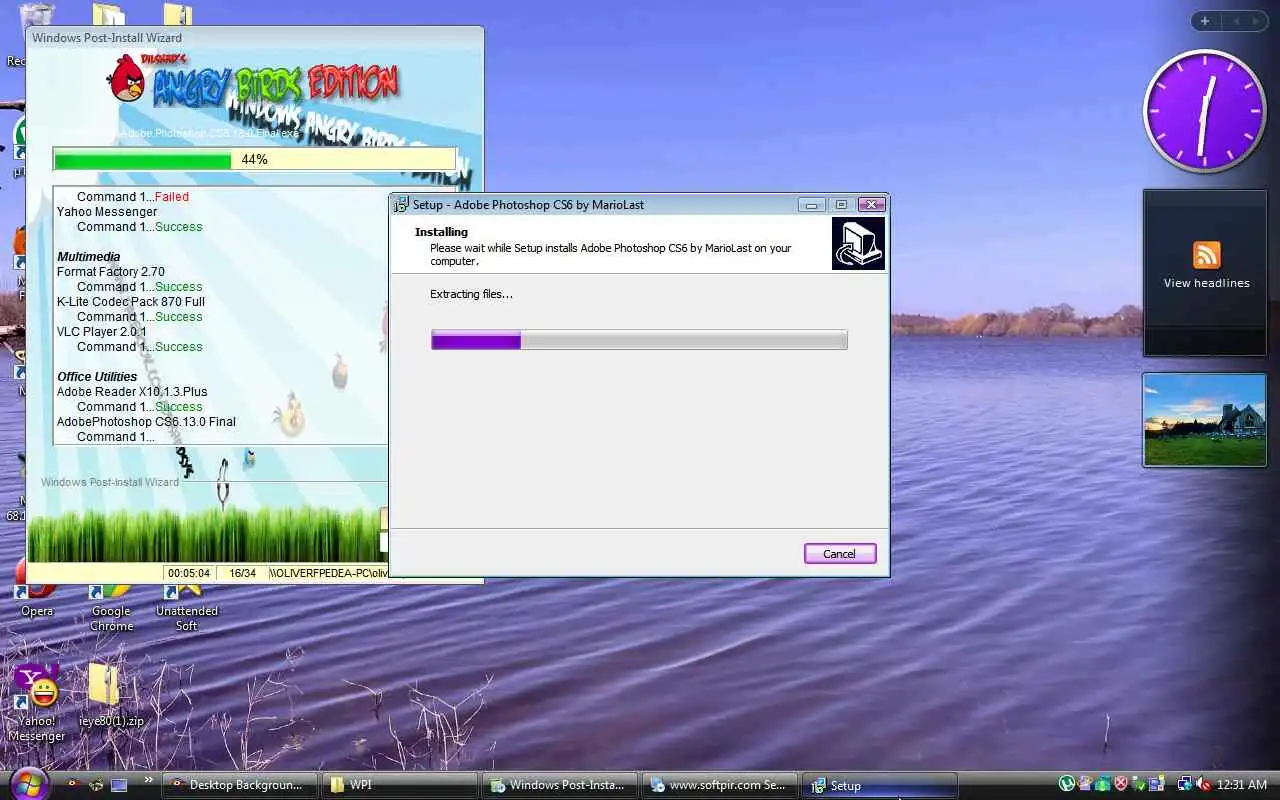Click the network tray icon
Image resolution: width=1280 pixels, height=800 pixels.
(1185, 785)
